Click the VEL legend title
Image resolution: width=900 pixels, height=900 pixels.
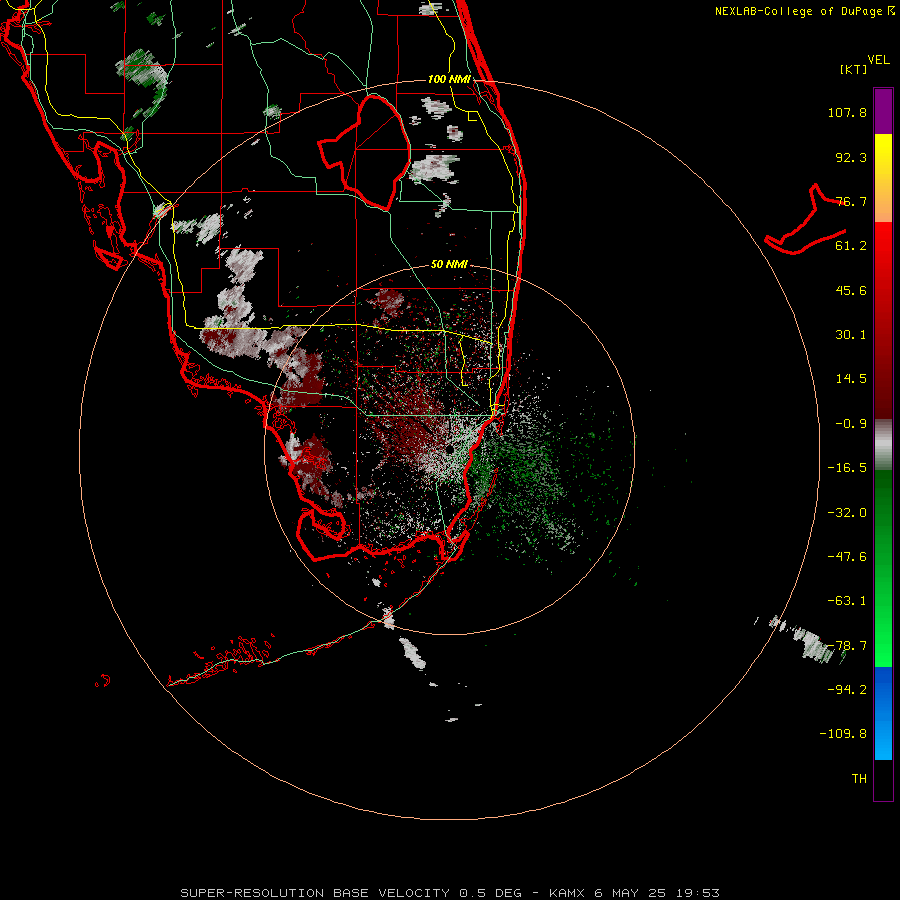pos(878,60)
